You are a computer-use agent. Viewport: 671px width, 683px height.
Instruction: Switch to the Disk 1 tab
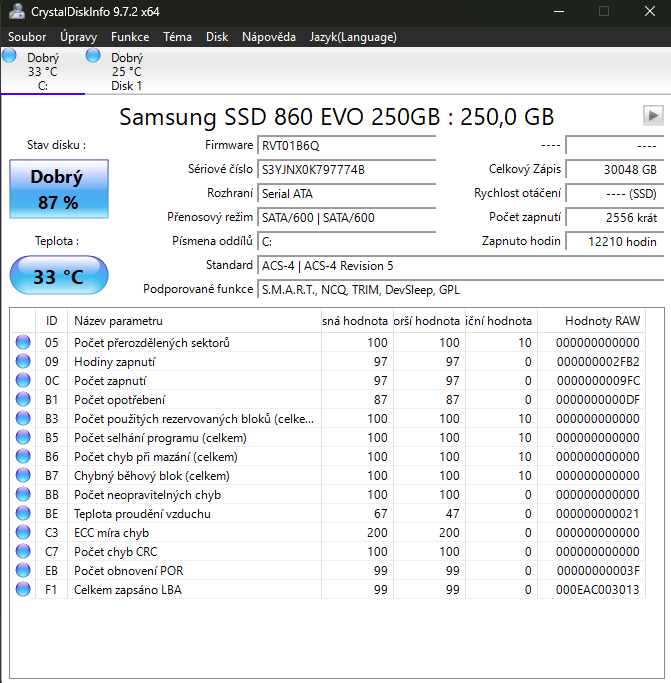coord(126,72)
